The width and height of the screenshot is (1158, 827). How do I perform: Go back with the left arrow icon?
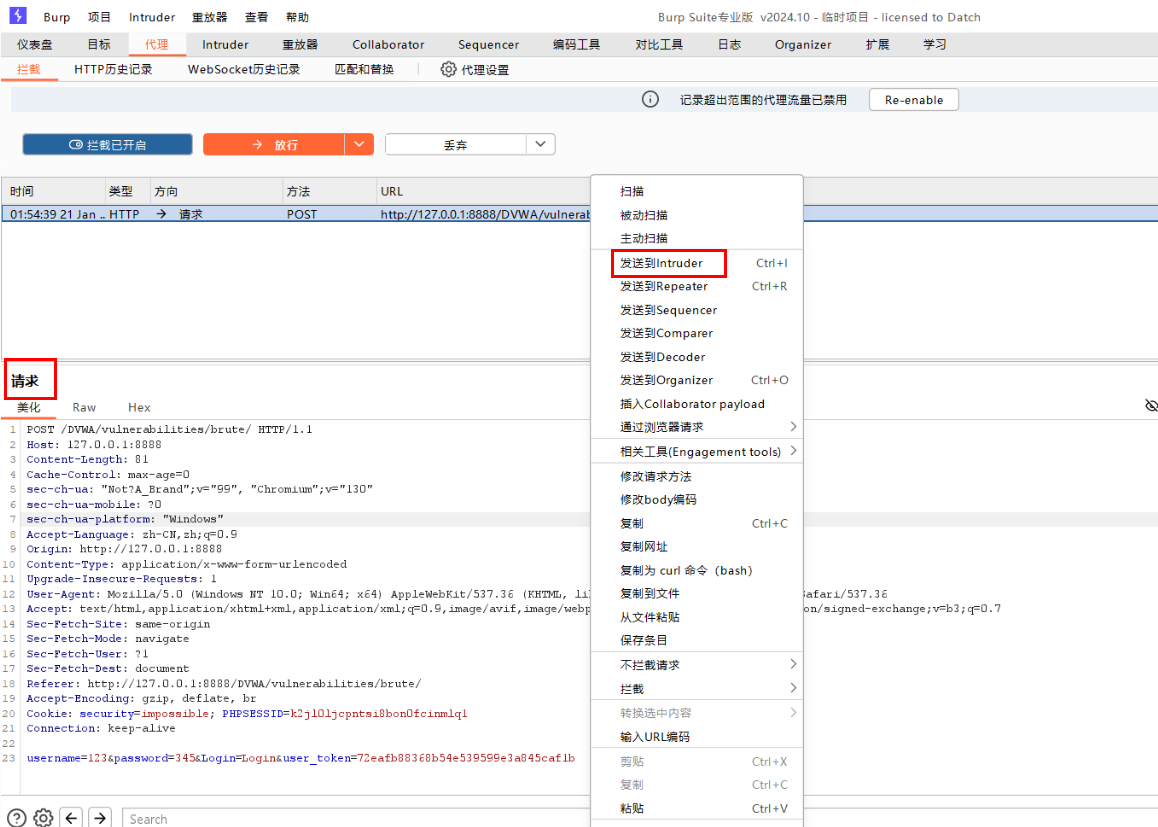tap(71, 818)
